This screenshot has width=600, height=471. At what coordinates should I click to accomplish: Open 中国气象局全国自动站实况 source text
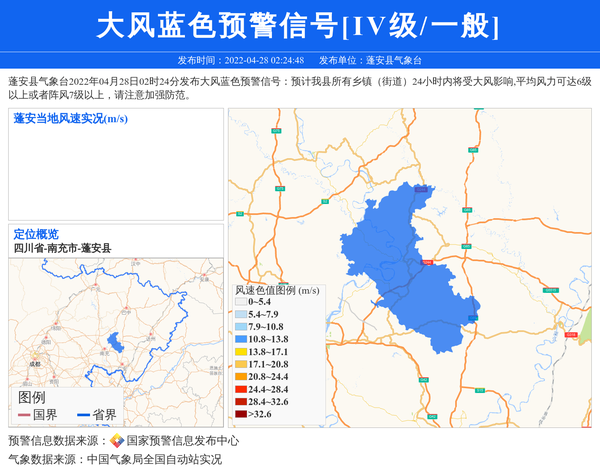[x=154, y=460]
